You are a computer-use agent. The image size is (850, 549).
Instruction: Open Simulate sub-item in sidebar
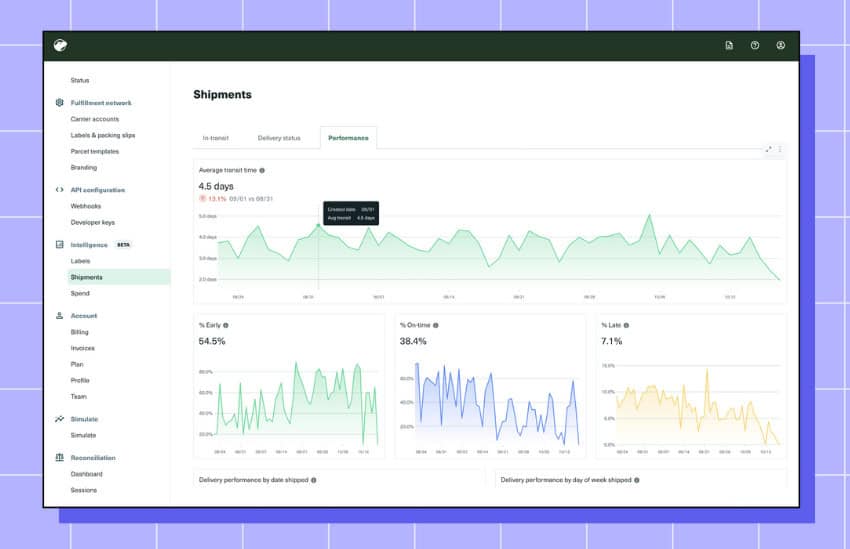83,435
